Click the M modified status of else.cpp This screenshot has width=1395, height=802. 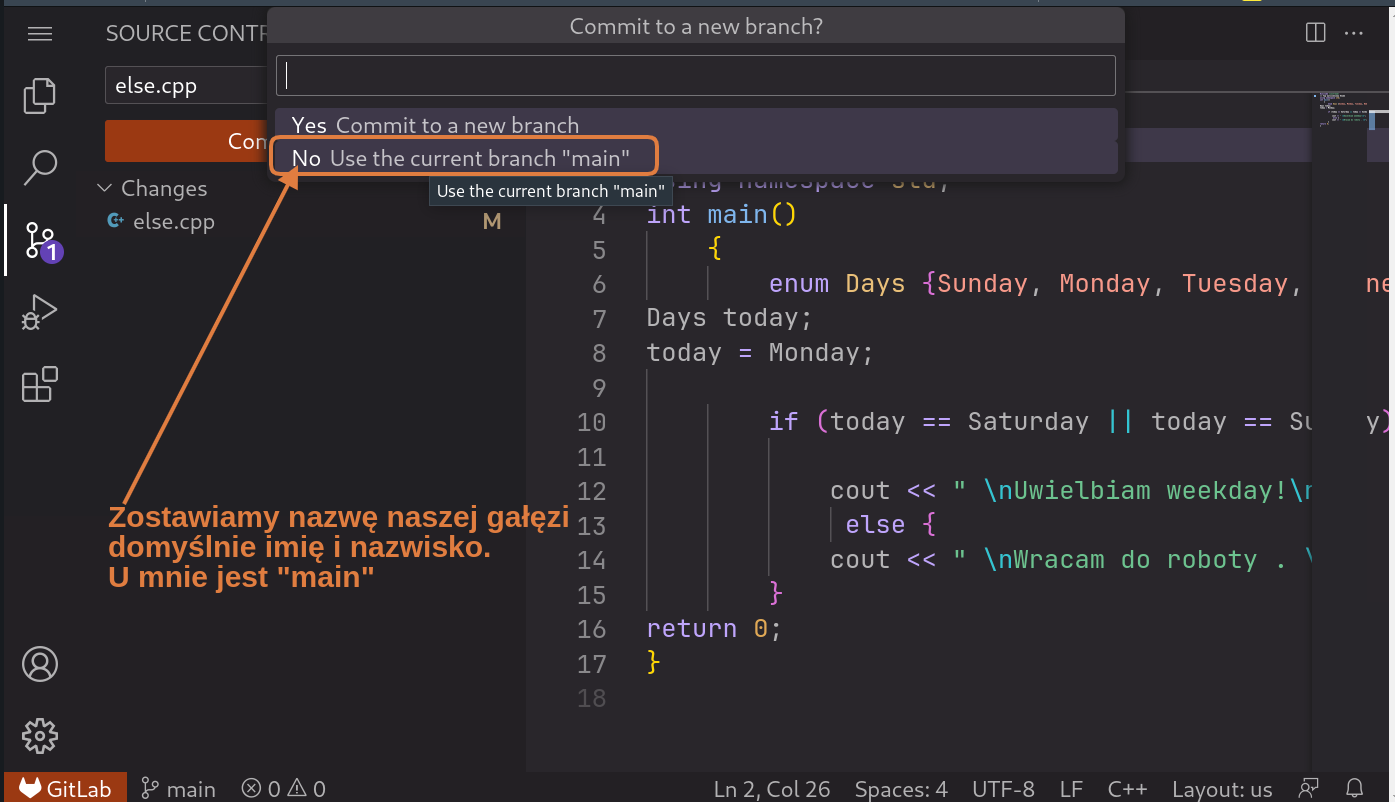point(492,222)
